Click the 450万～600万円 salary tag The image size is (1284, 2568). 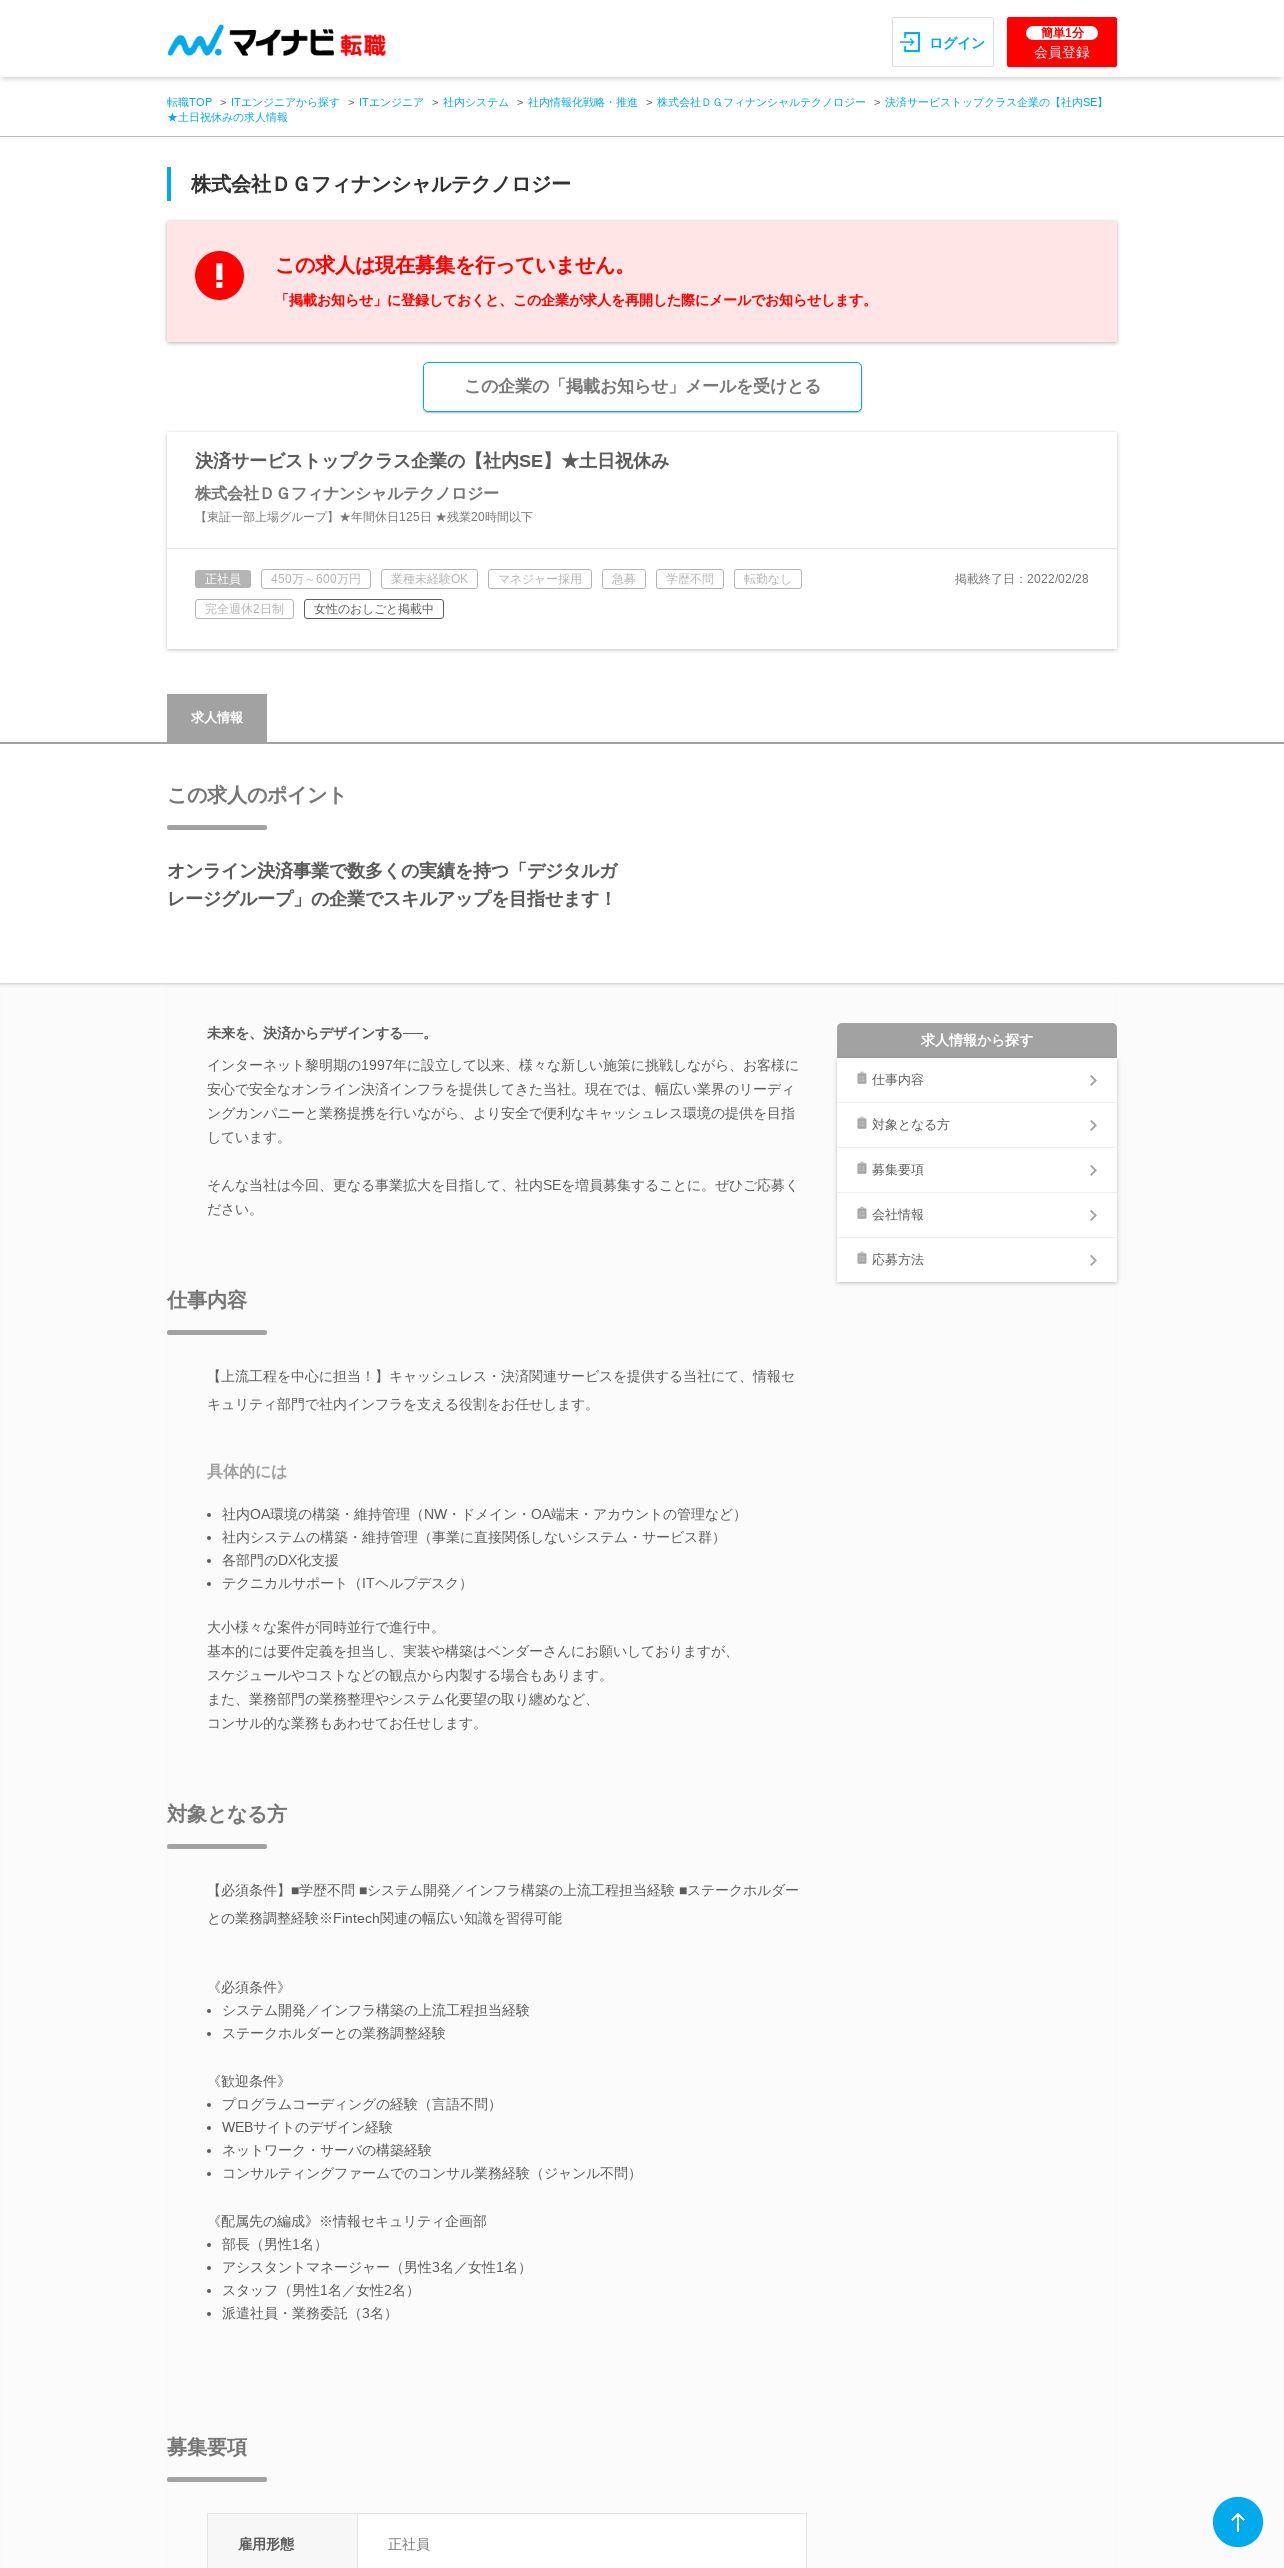coord(316,579)
